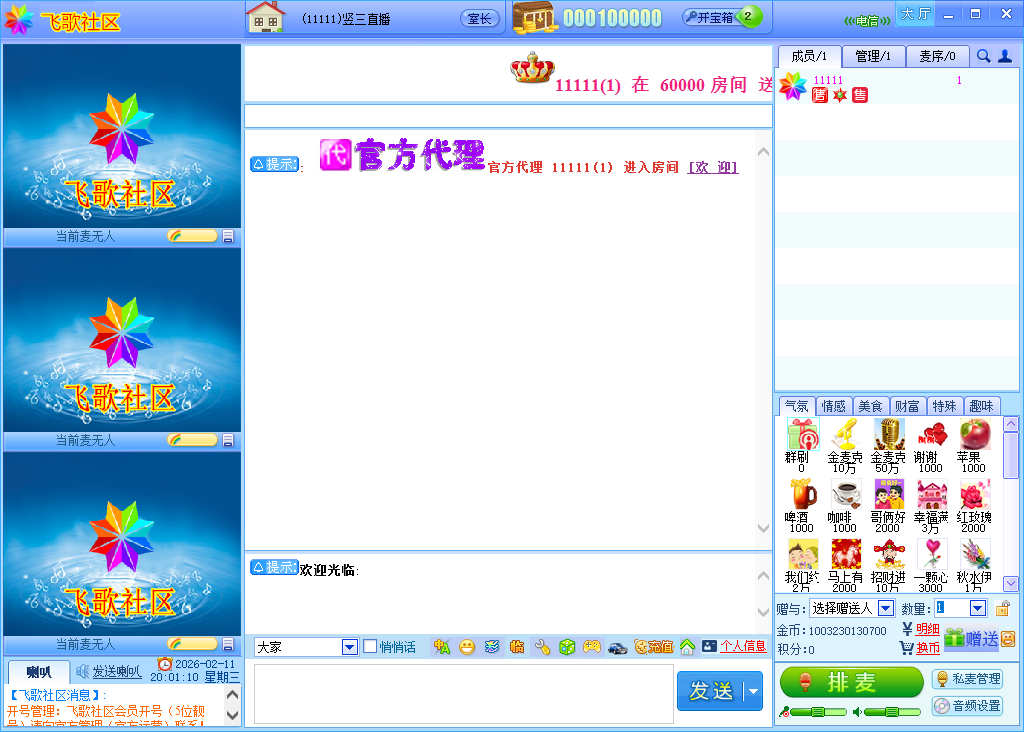
Task: Open the 大家 recipient dropdown
Action: pyautogui.click(x=350, y=647)
